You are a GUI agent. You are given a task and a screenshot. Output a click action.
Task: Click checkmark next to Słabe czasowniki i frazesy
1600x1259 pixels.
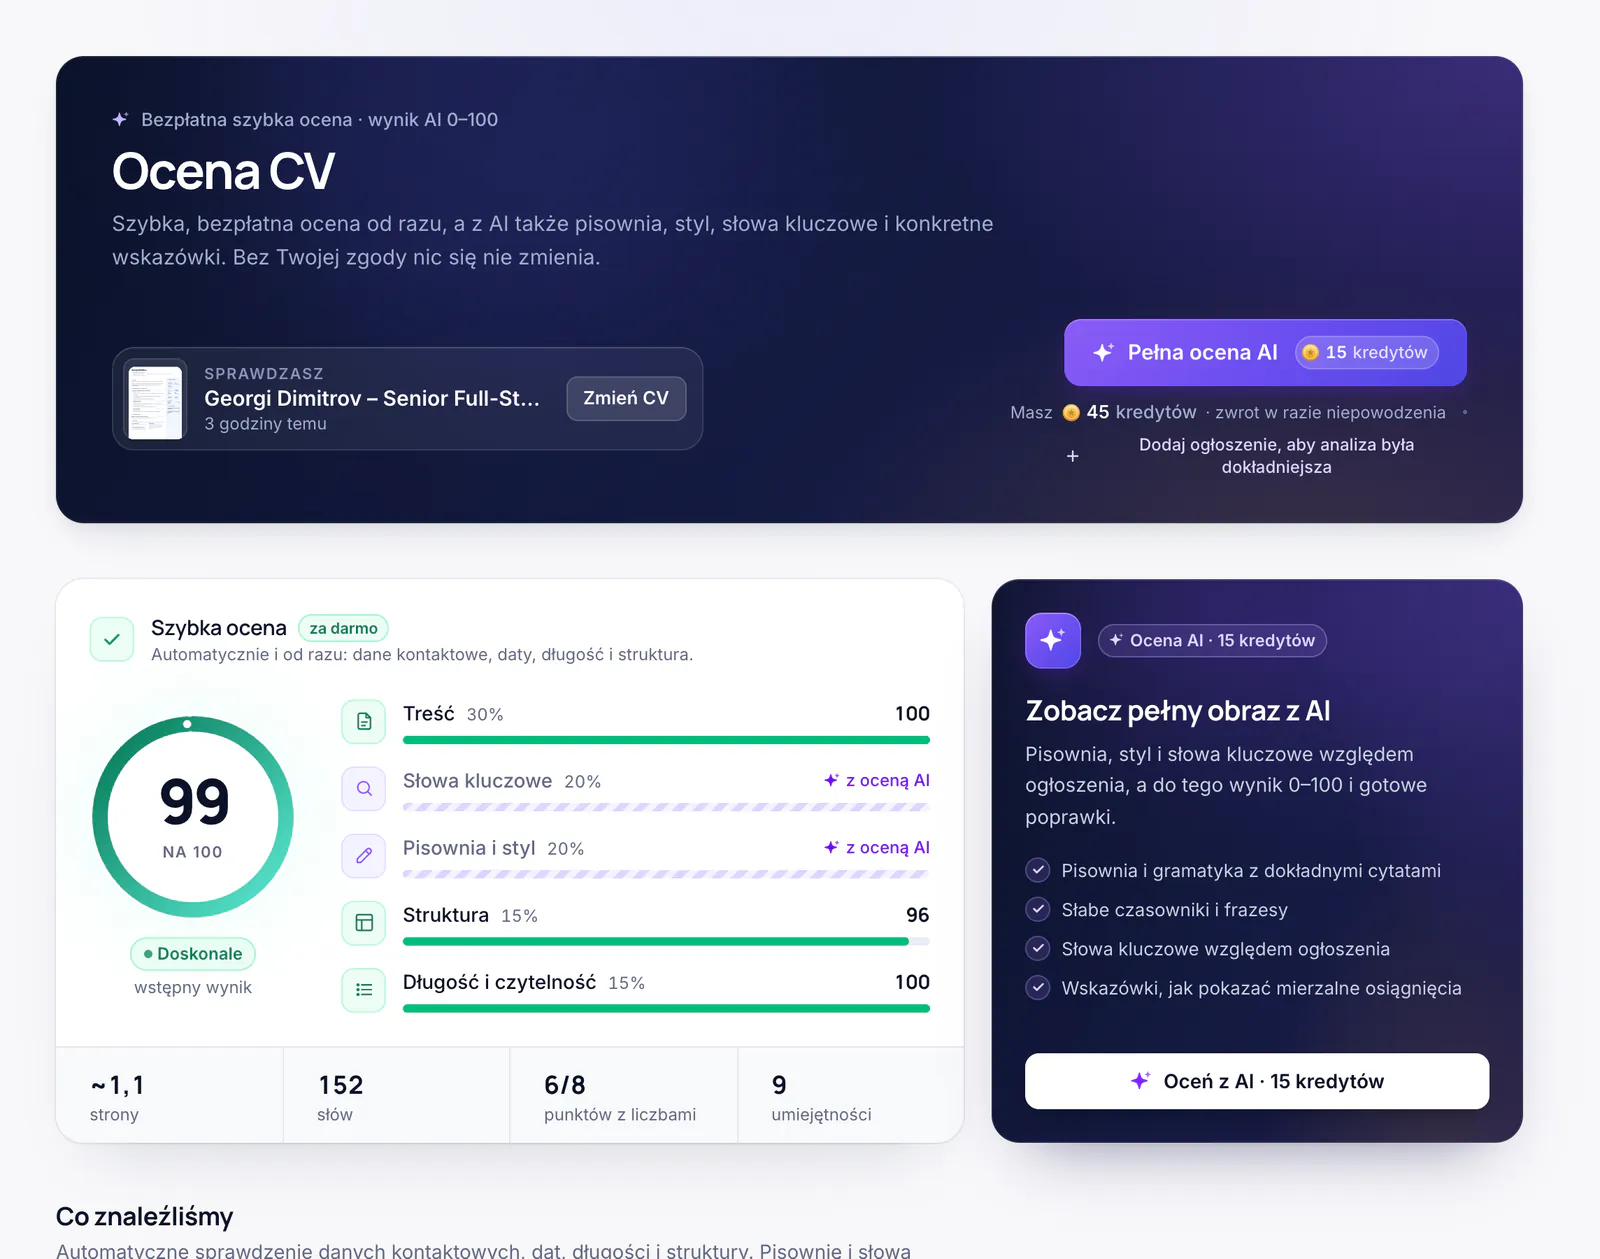pos(1038,909)
